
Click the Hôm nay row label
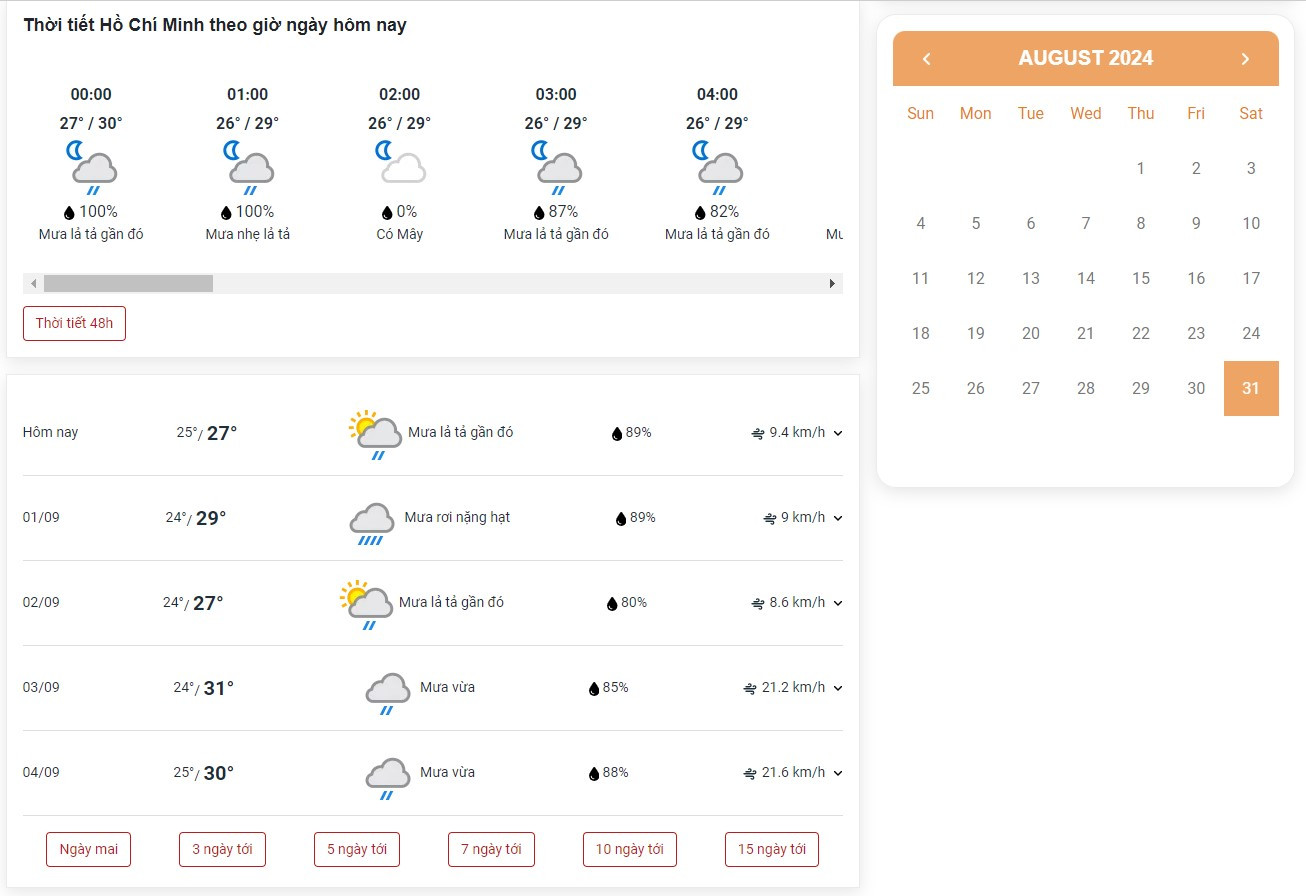[50, 432]
